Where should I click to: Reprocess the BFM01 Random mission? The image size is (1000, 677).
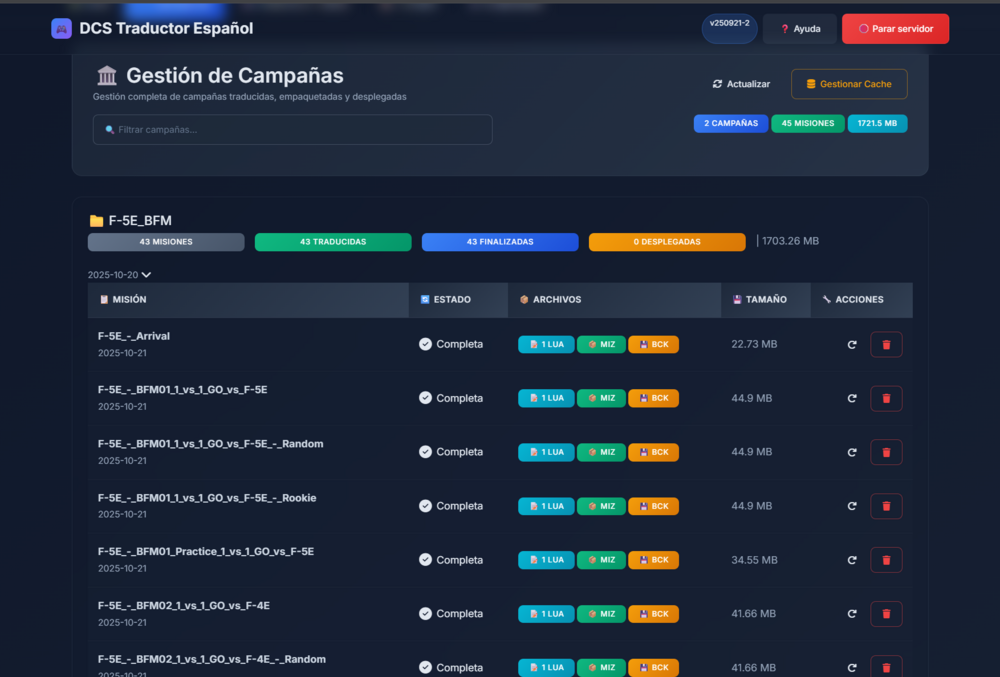(x=851, y=453)
